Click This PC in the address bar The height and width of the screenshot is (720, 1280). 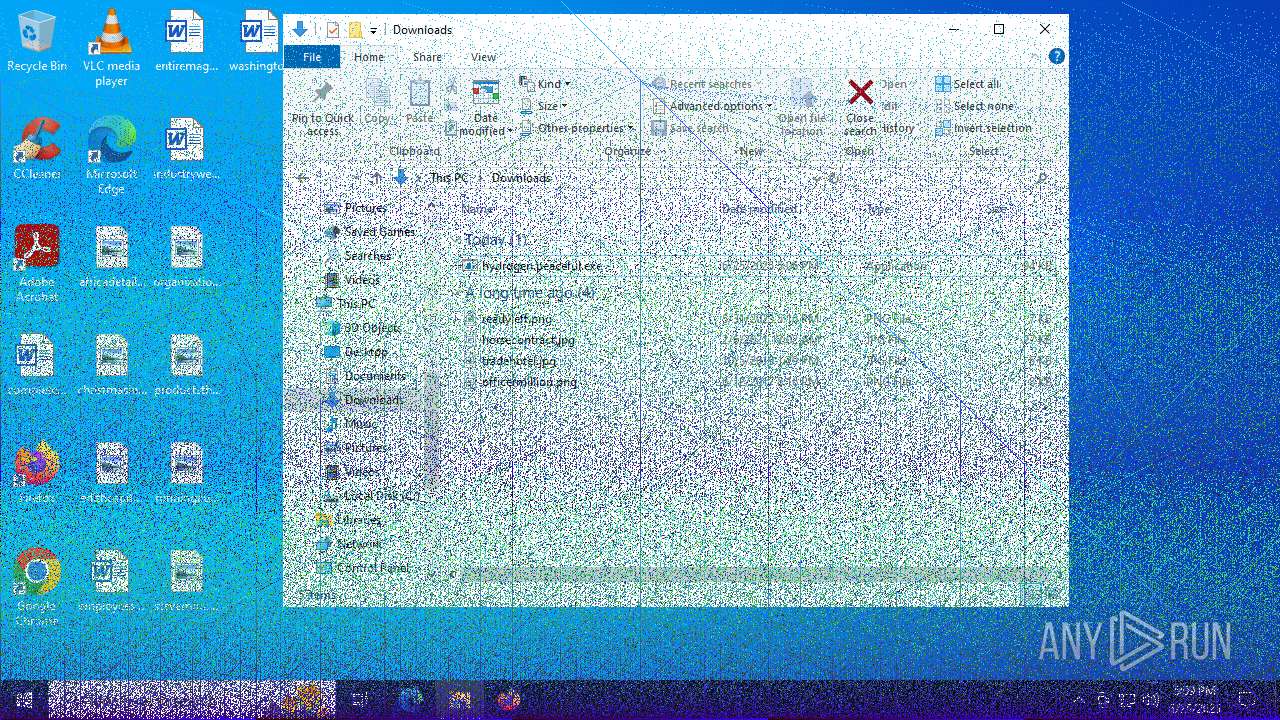point(448,178)
